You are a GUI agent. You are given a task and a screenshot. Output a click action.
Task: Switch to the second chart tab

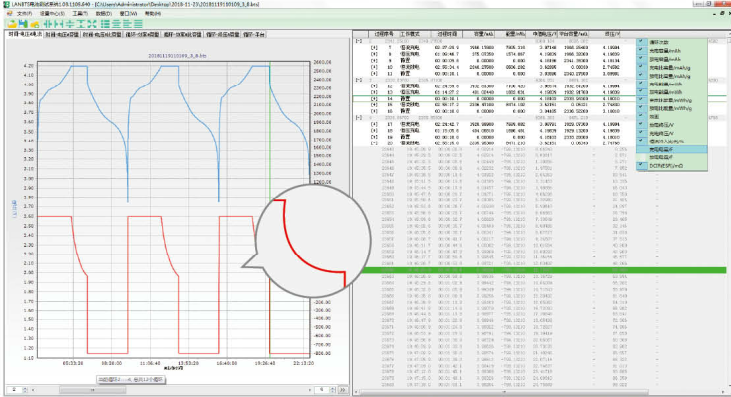(62, 34)
